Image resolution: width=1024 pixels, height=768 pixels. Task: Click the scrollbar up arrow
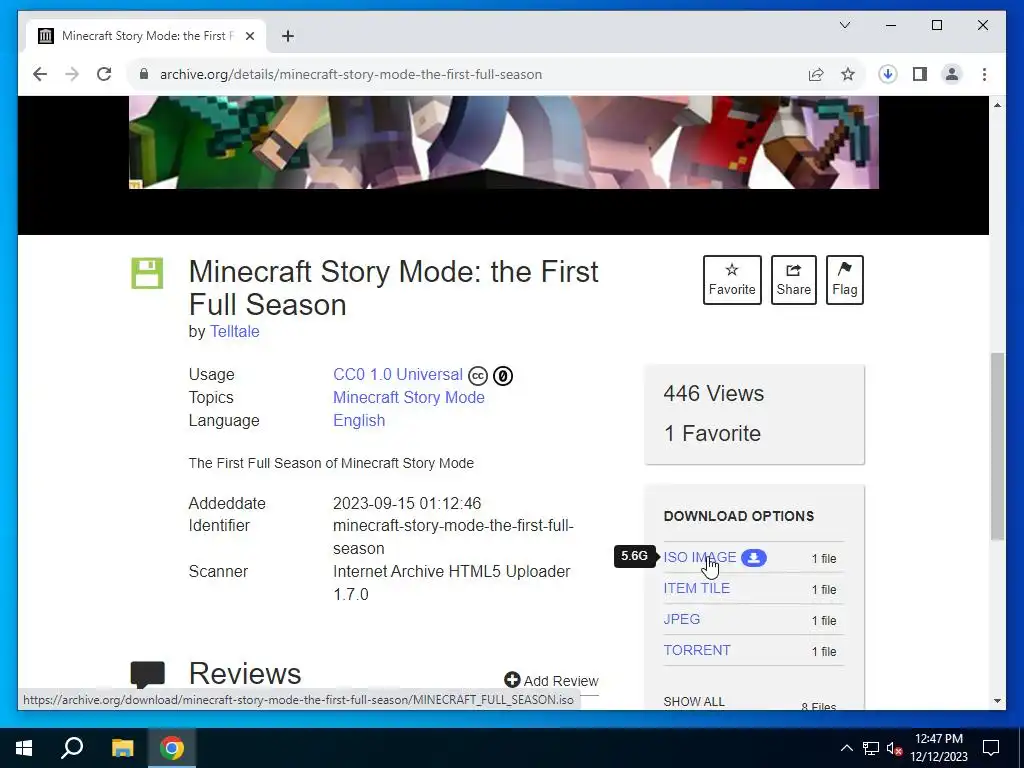point(997,105)
